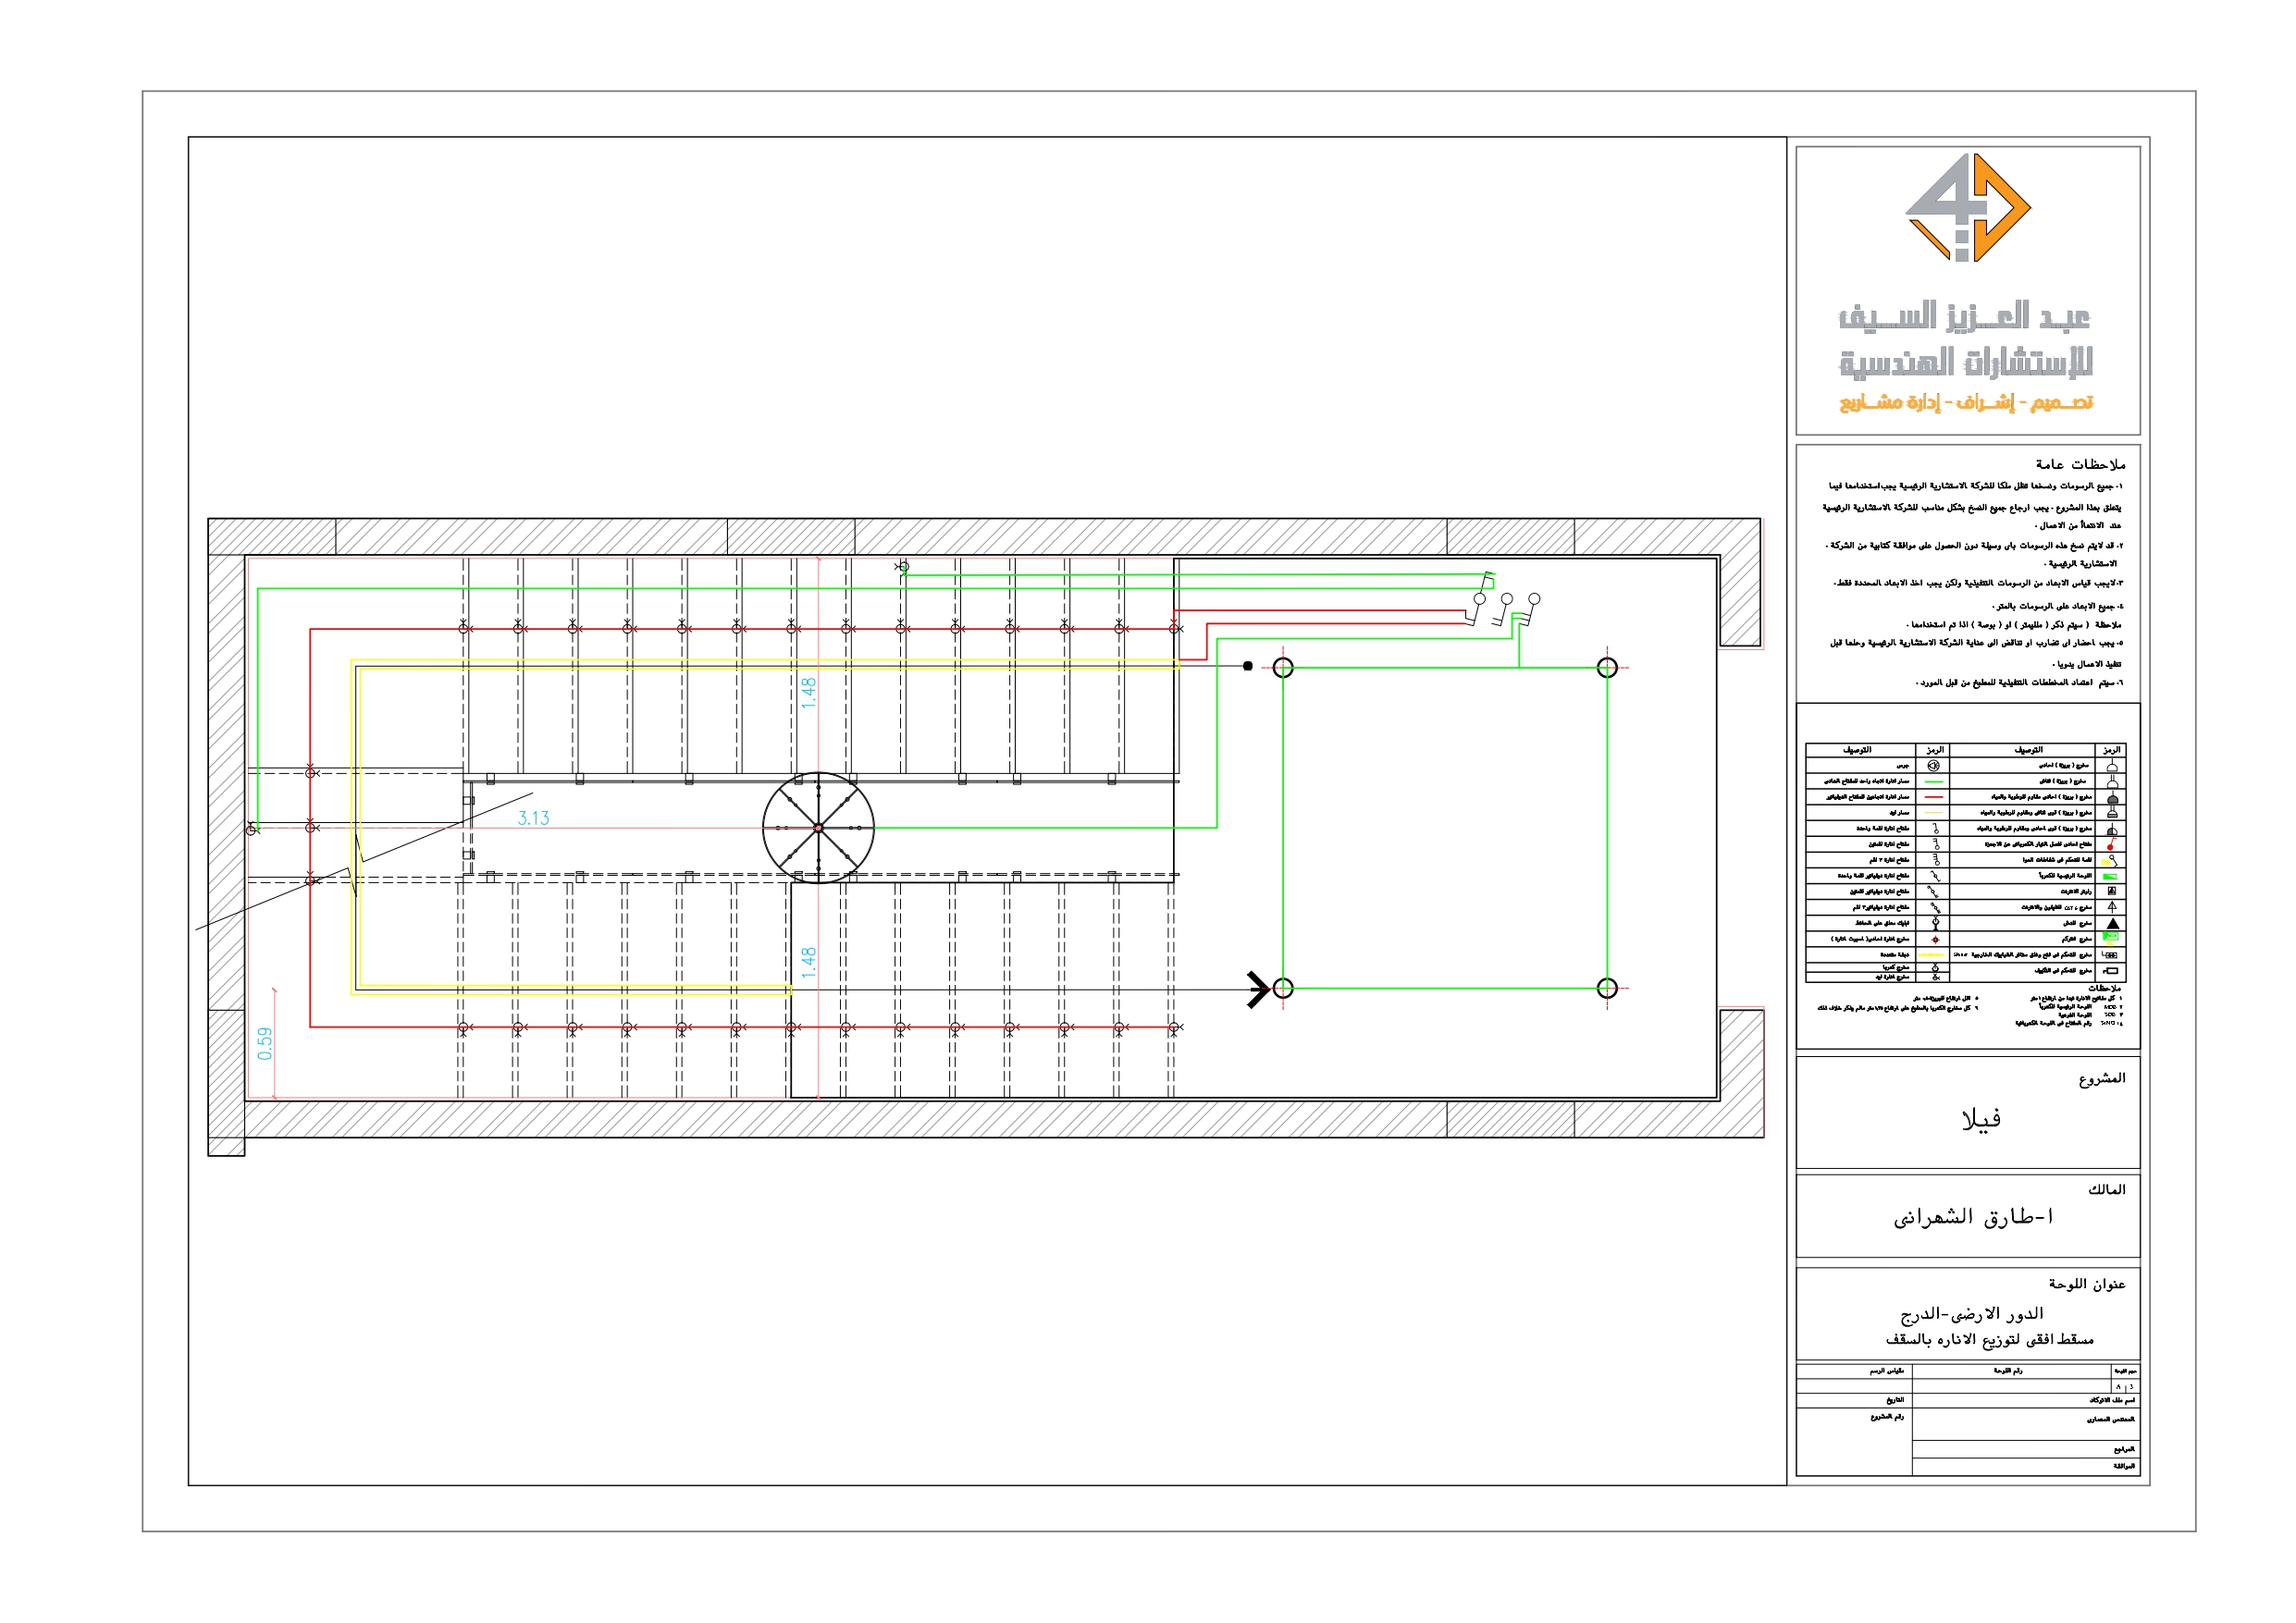Click the black arrowhead symbol beside the lower-left spotlight
Screen dimensions: 2296x1623
point(1258,989)
